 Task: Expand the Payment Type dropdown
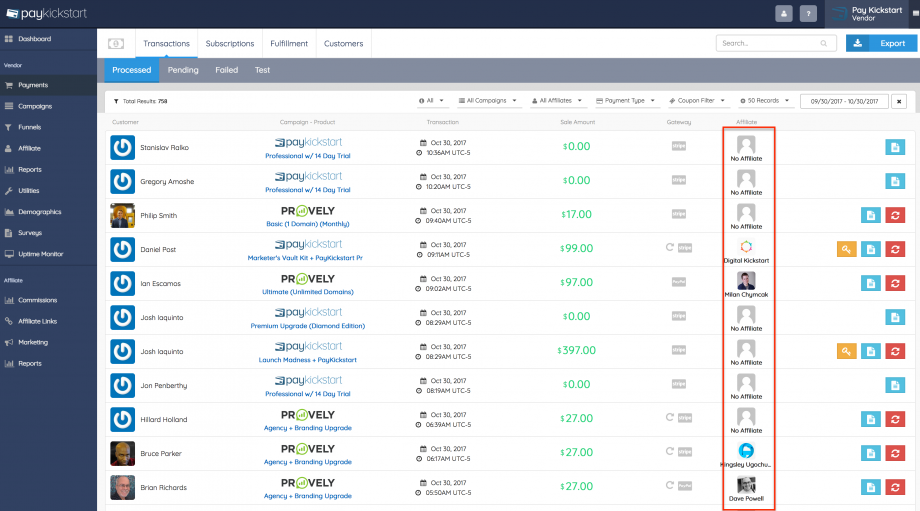[626, 101]
